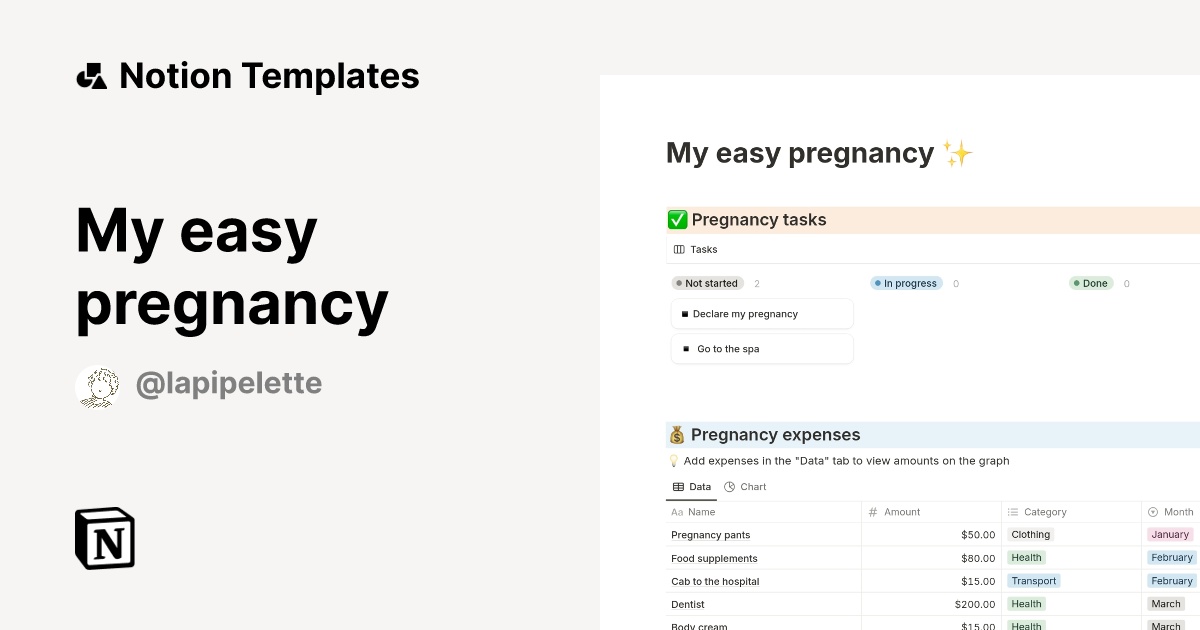Viewport: 1200px width, 630px height.
Task: Click the pink January month tag
Action: [1169, 534]
